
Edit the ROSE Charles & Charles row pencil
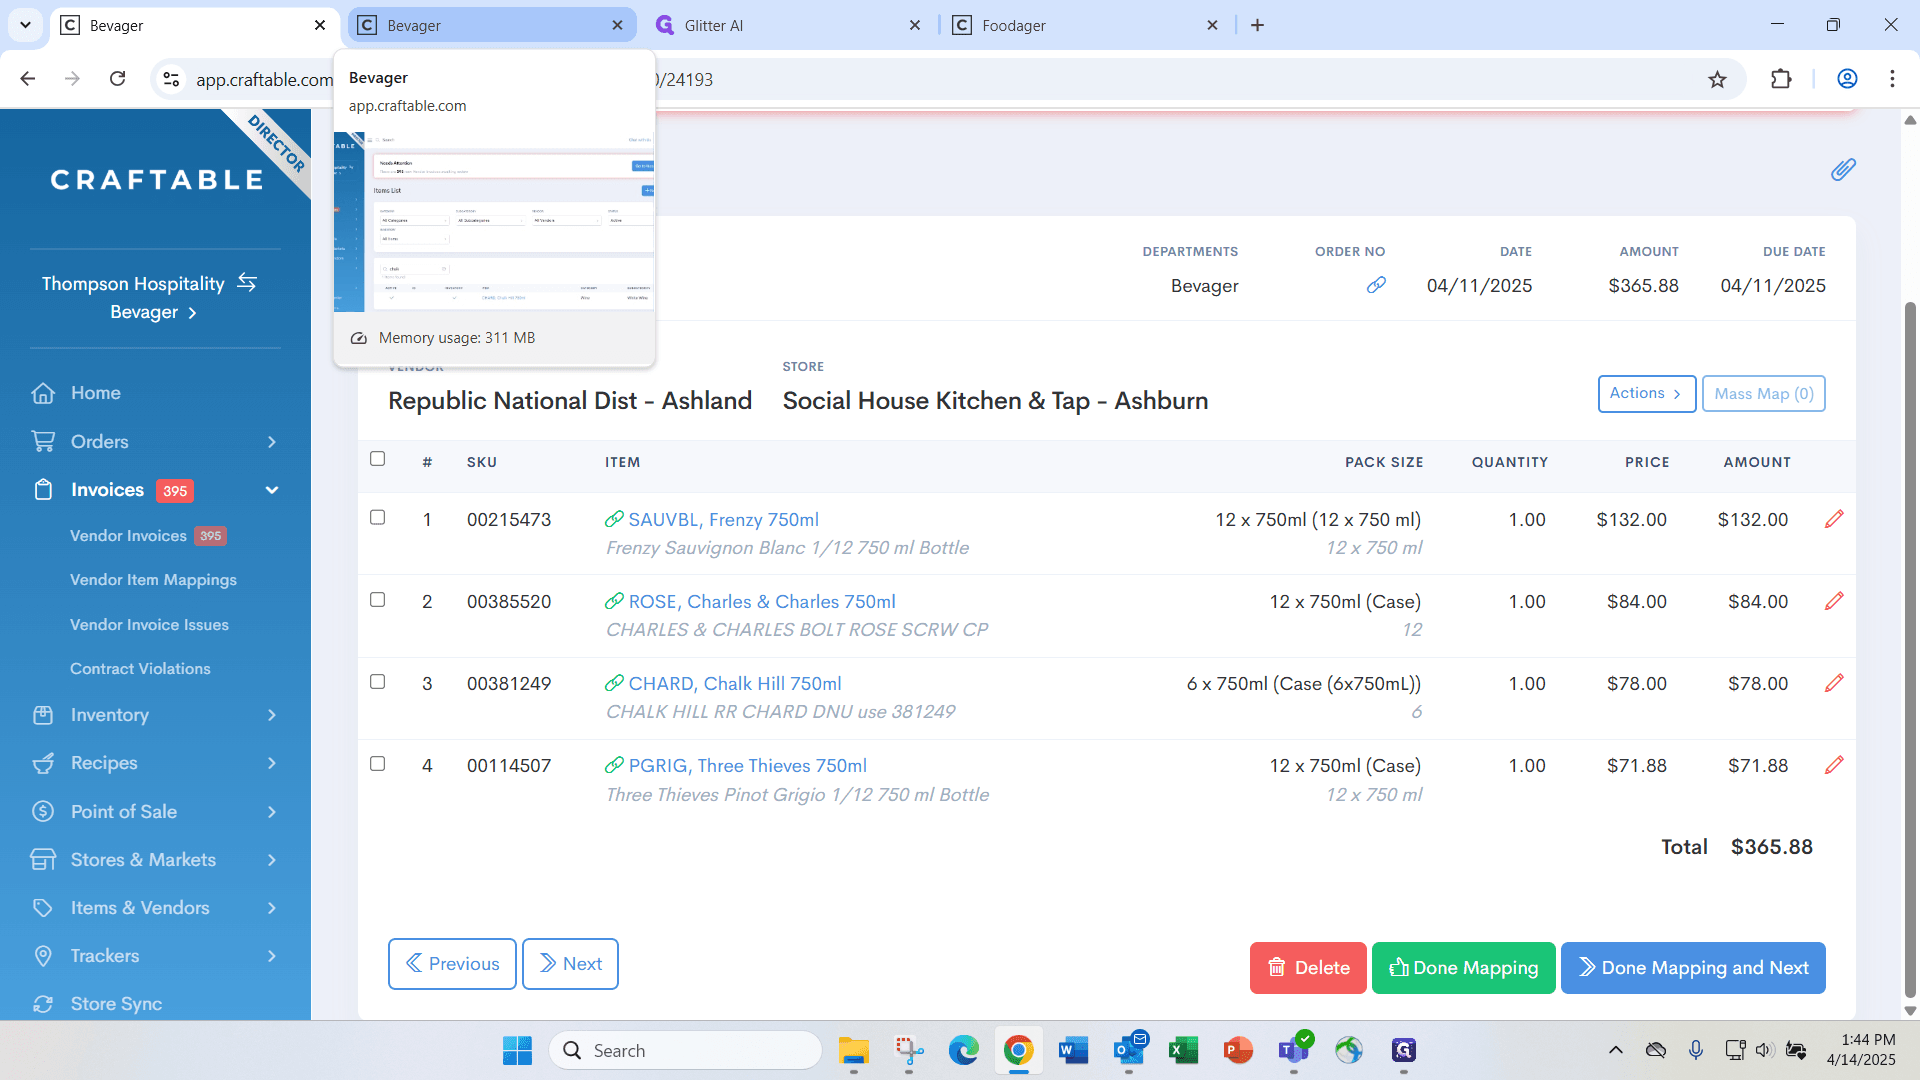point(1834,601)
